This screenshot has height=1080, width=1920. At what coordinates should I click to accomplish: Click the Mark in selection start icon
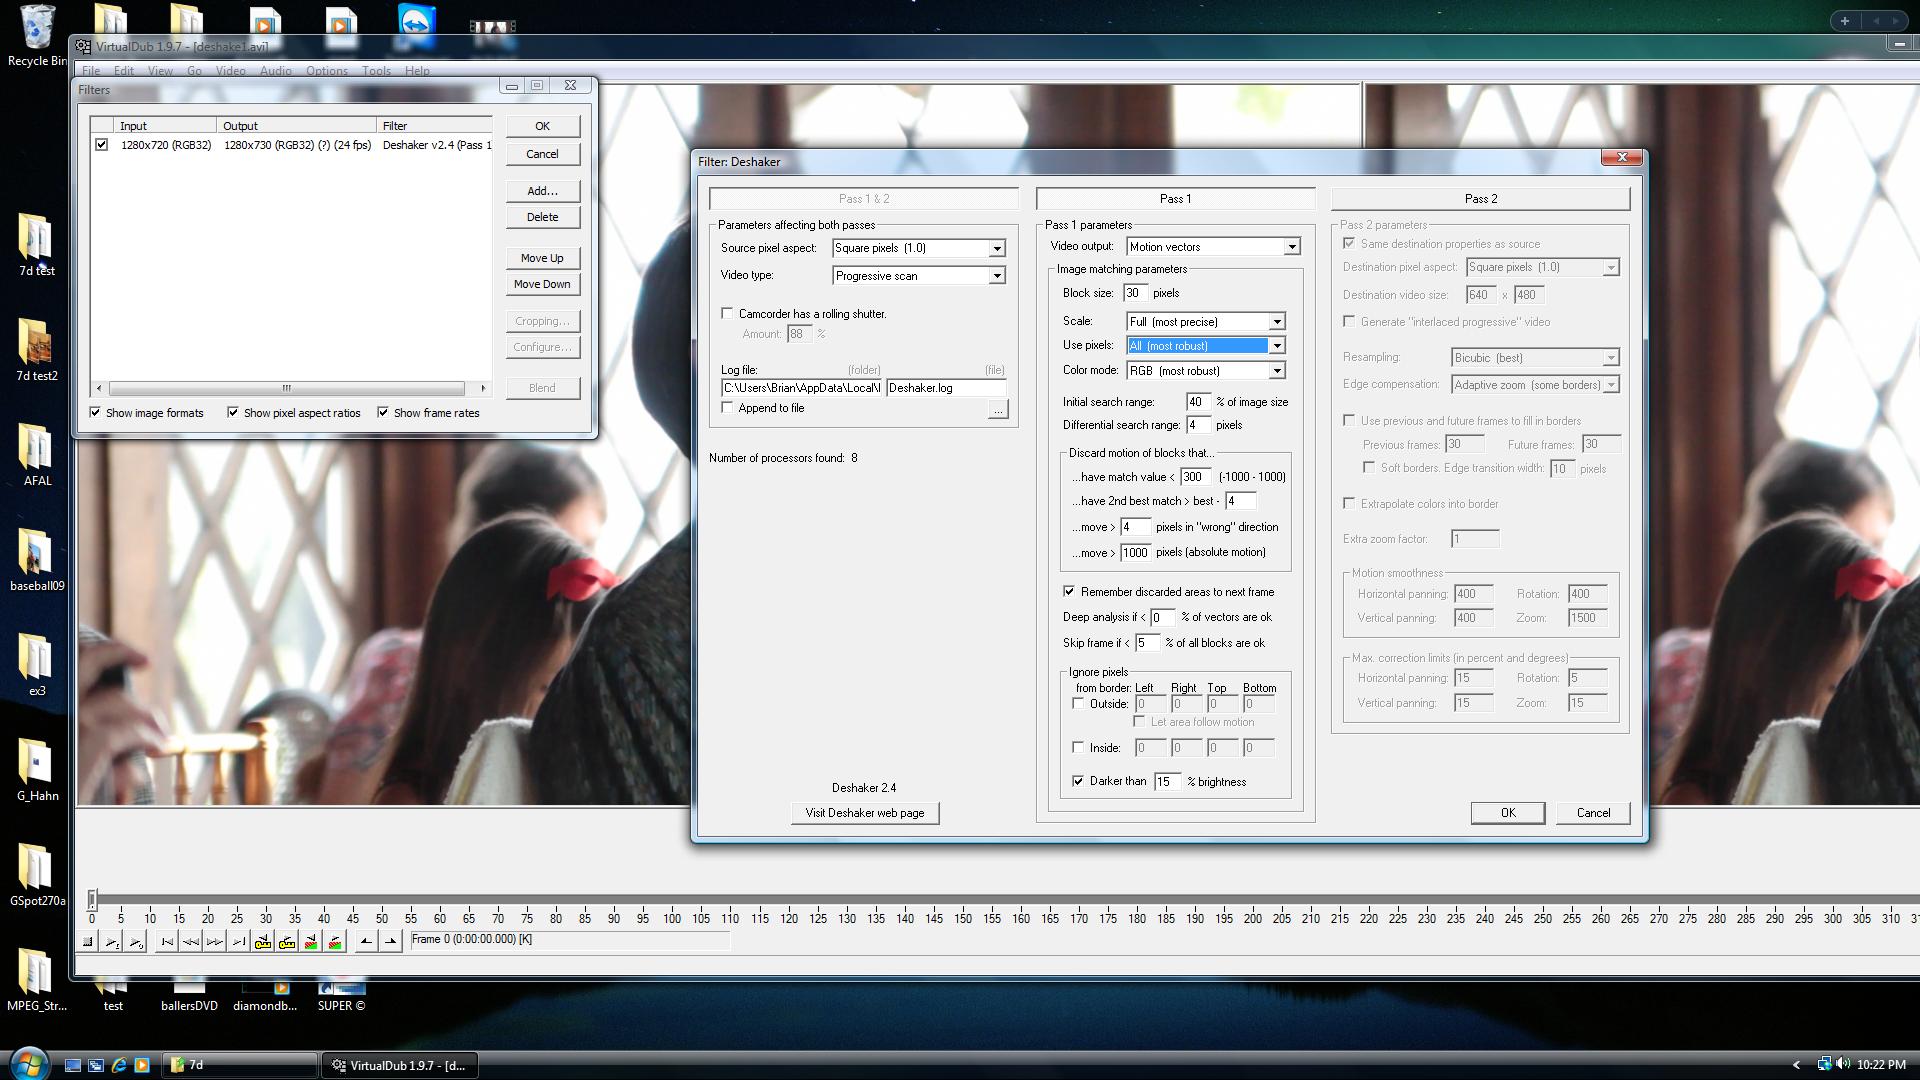point(366,941)
